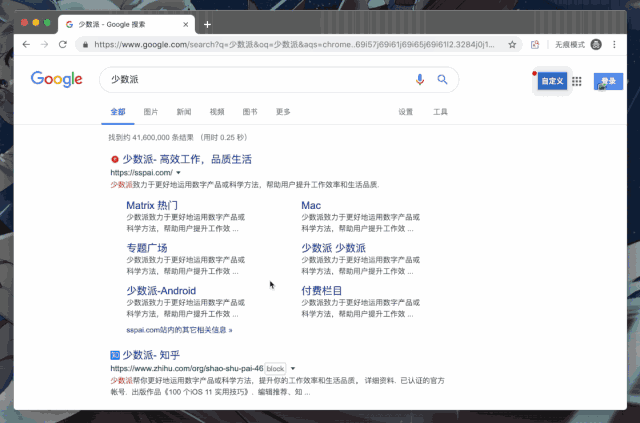Open a new tab with plus button
This screenshot has height=423, width=640.
pos(207,24)
